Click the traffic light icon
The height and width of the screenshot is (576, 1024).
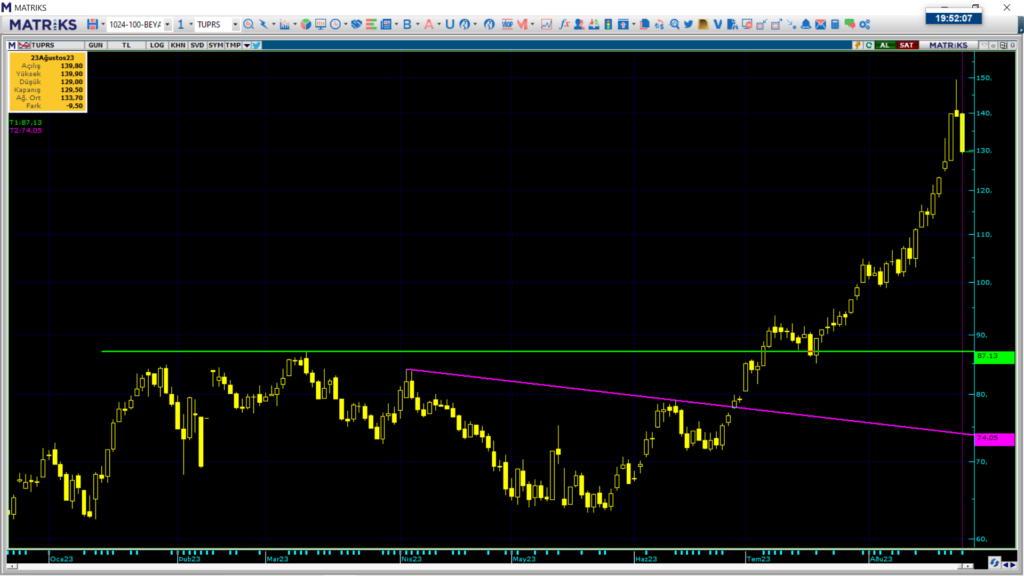pos(608,24)
